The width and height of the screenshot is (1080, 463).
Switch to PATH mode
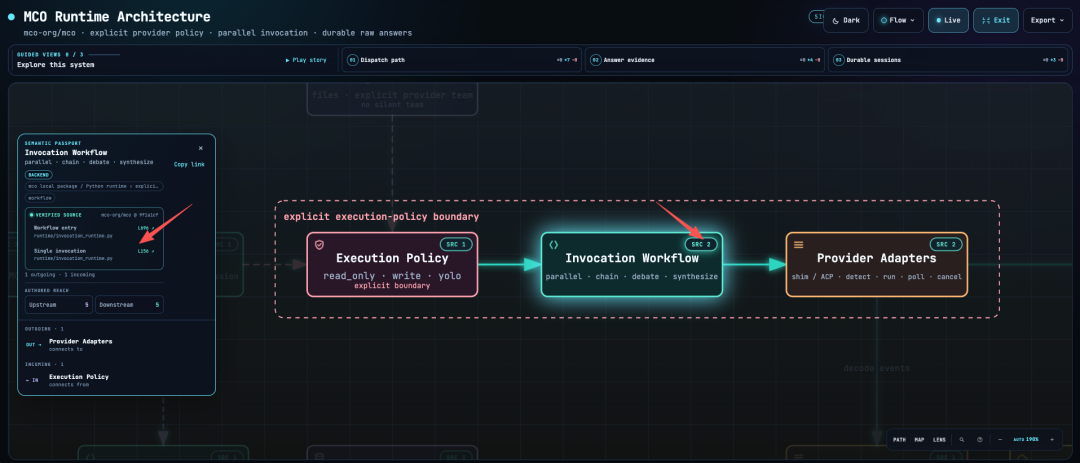pos(900,440)
